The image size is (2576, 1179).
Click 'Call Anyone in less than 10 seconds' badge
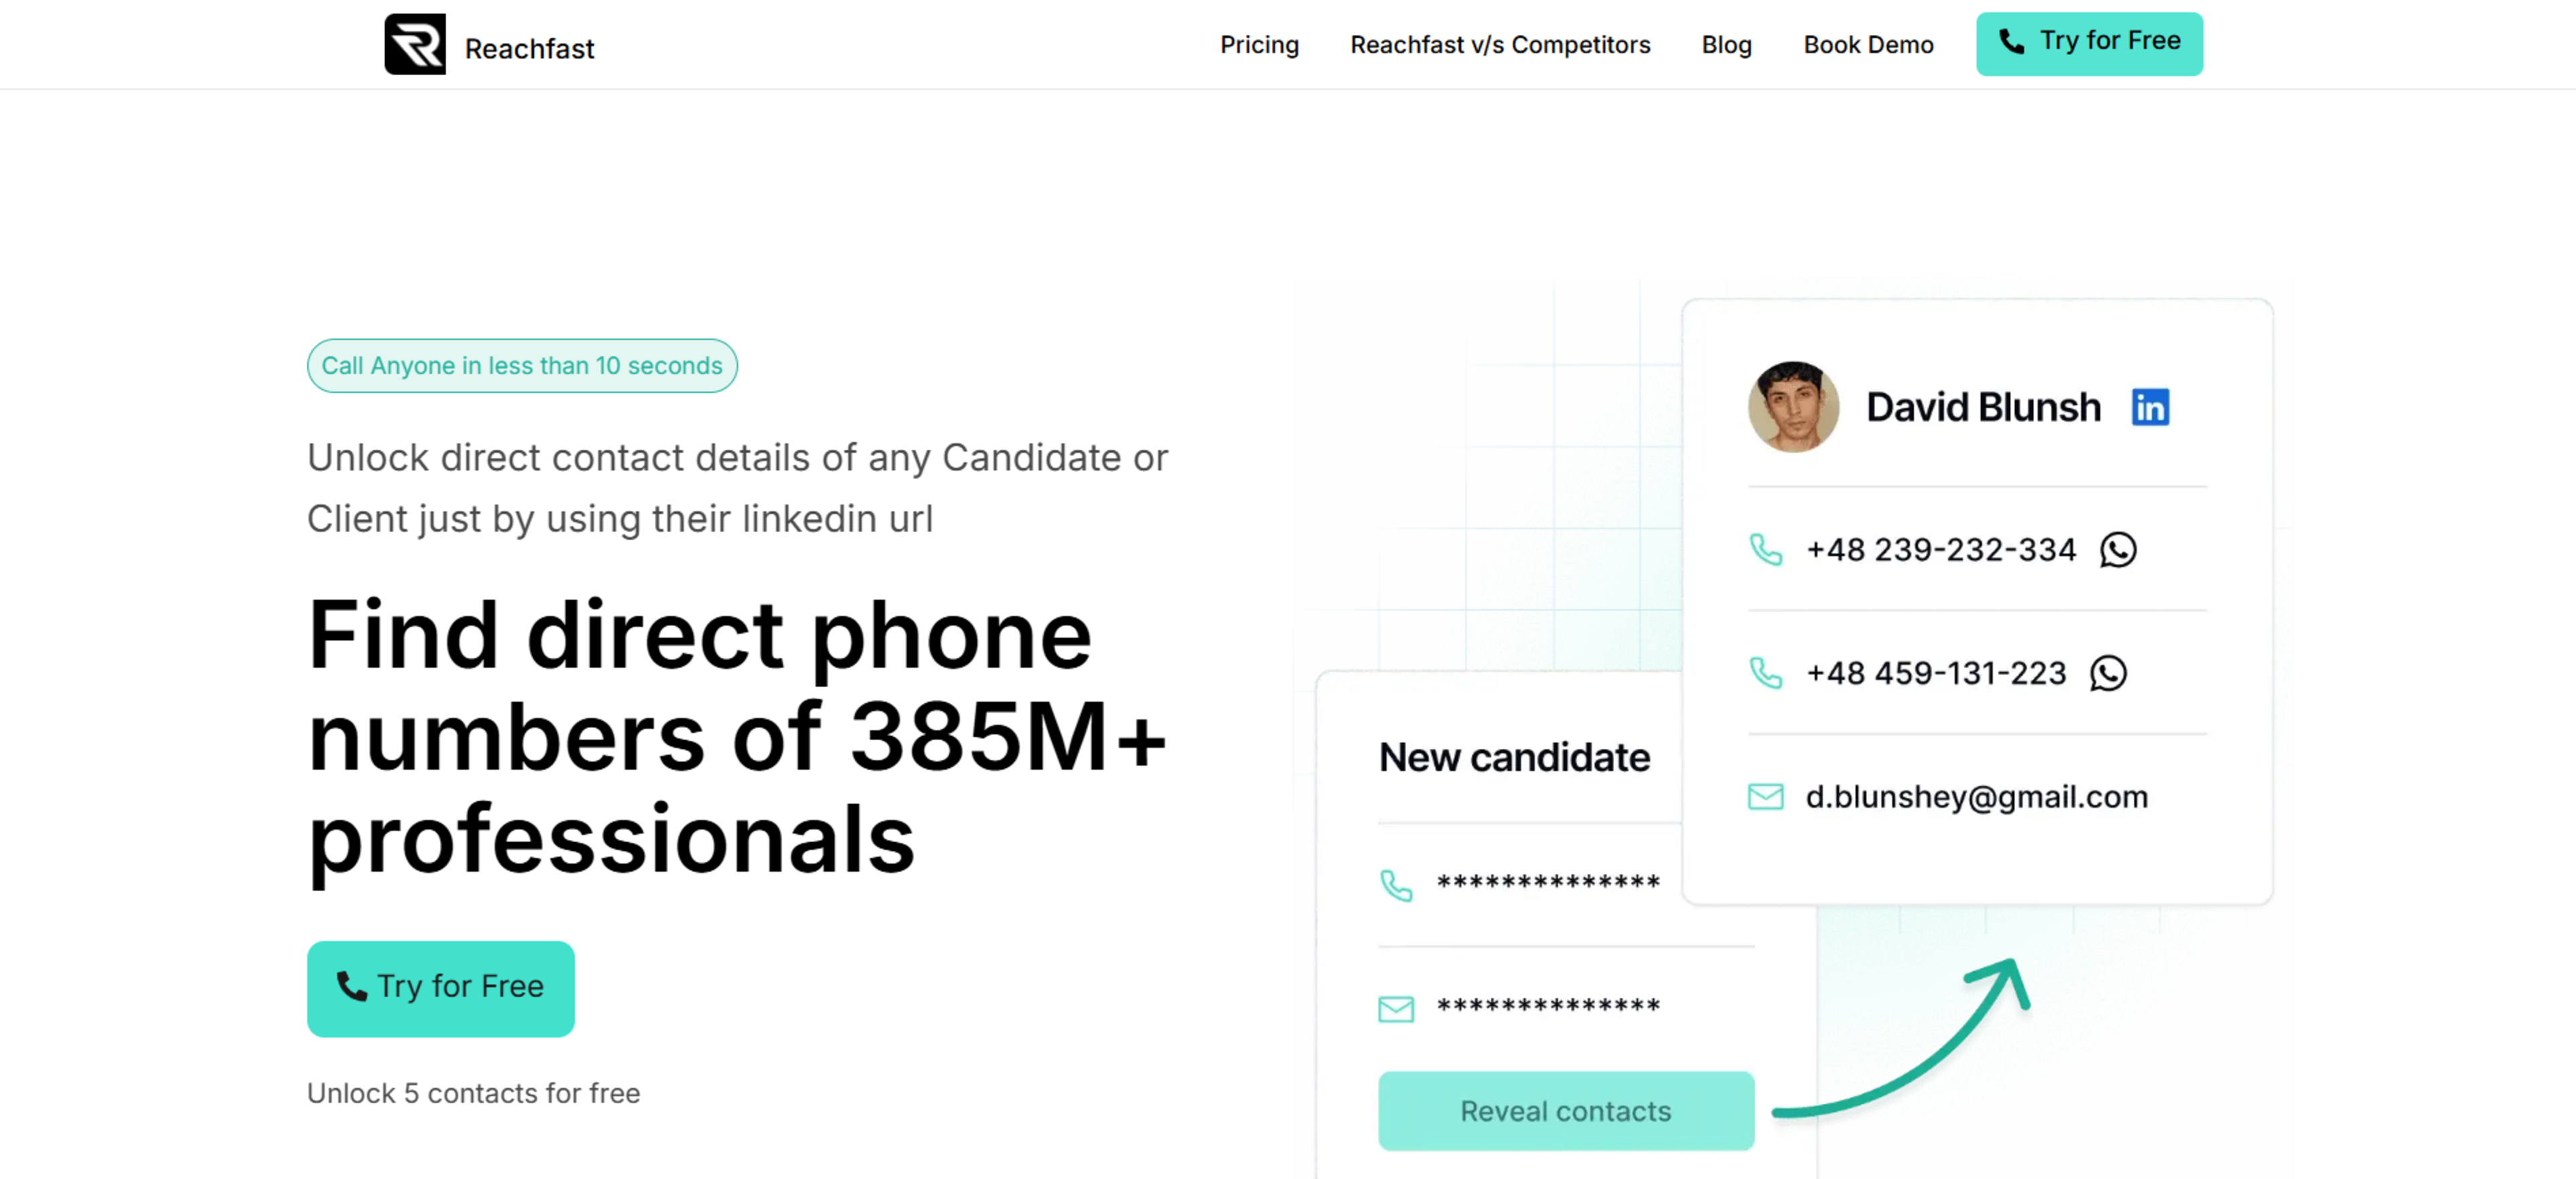(522, 365)
